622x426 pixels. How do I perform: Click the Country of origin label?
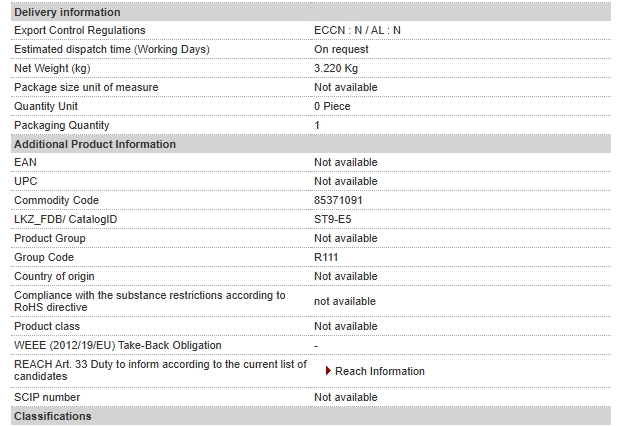tap(54, 276)
